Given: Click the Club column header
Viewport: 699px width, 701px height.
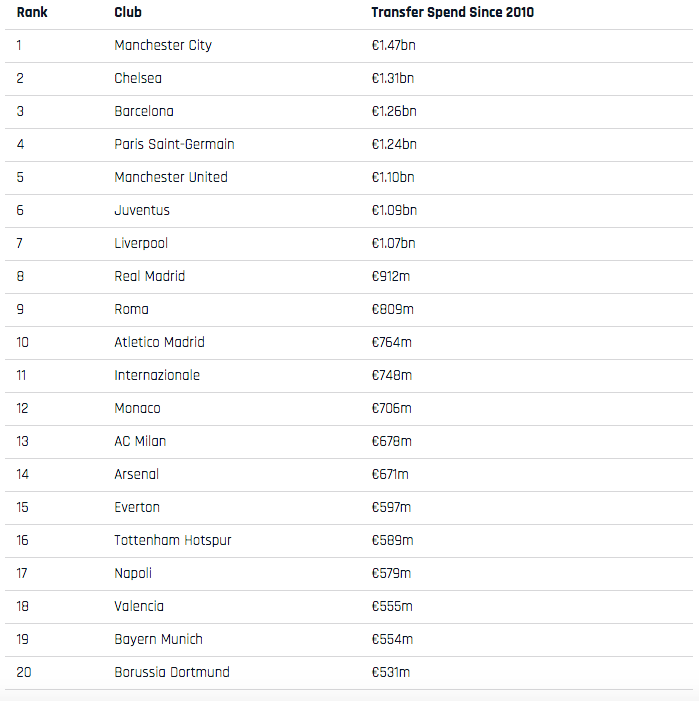Looking at the screenshot, I should pos(128,13).
